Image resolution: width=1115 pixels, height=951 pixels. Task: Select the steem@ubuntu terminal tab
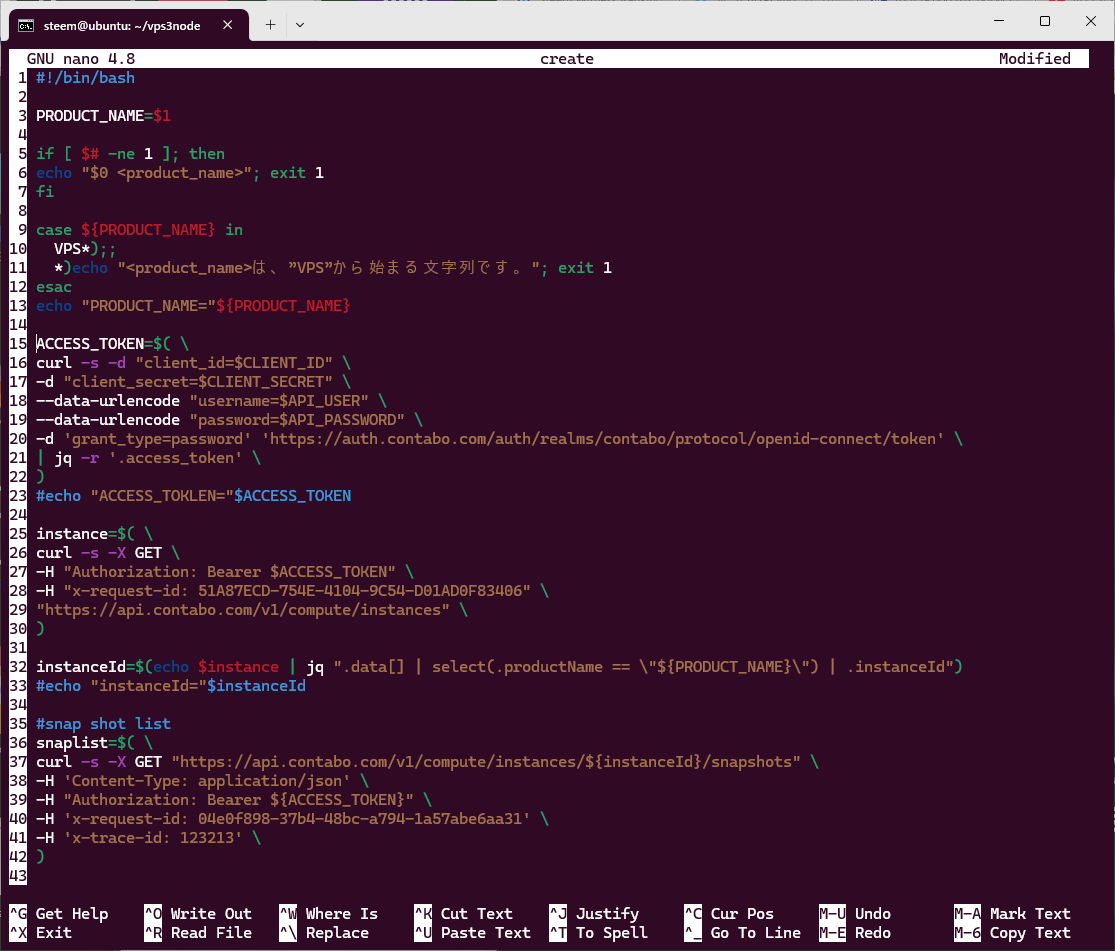click(x=129, y=25)
